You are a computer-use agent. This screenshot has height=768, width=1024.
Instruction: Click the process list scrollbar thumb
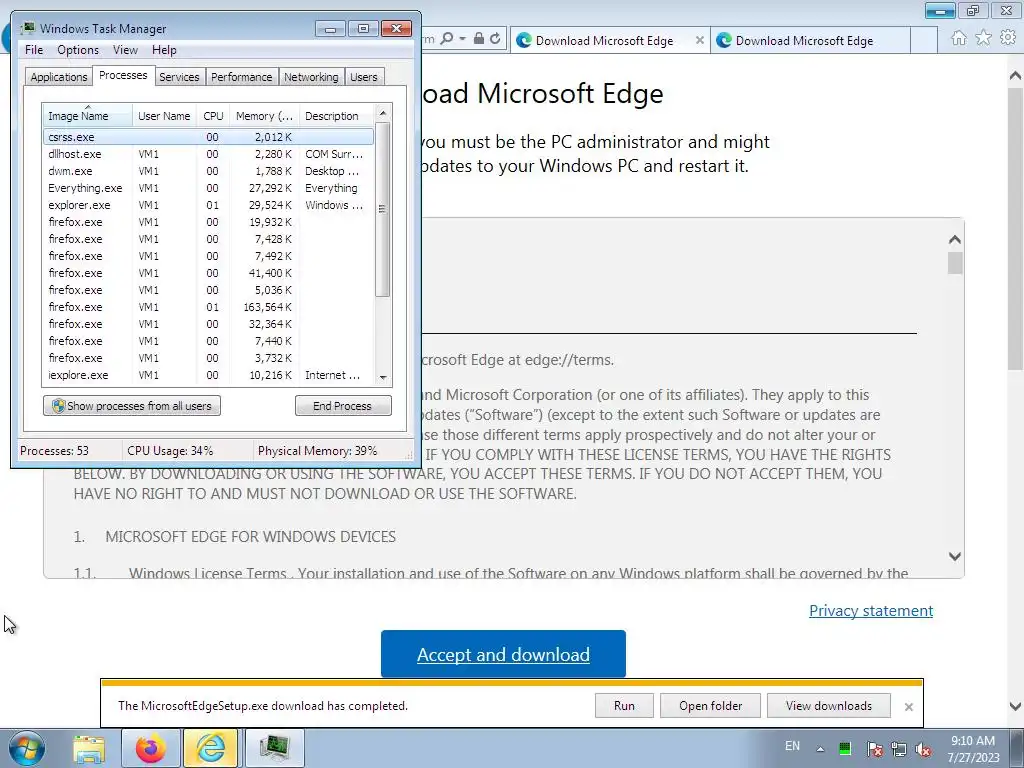pos(383,209)
